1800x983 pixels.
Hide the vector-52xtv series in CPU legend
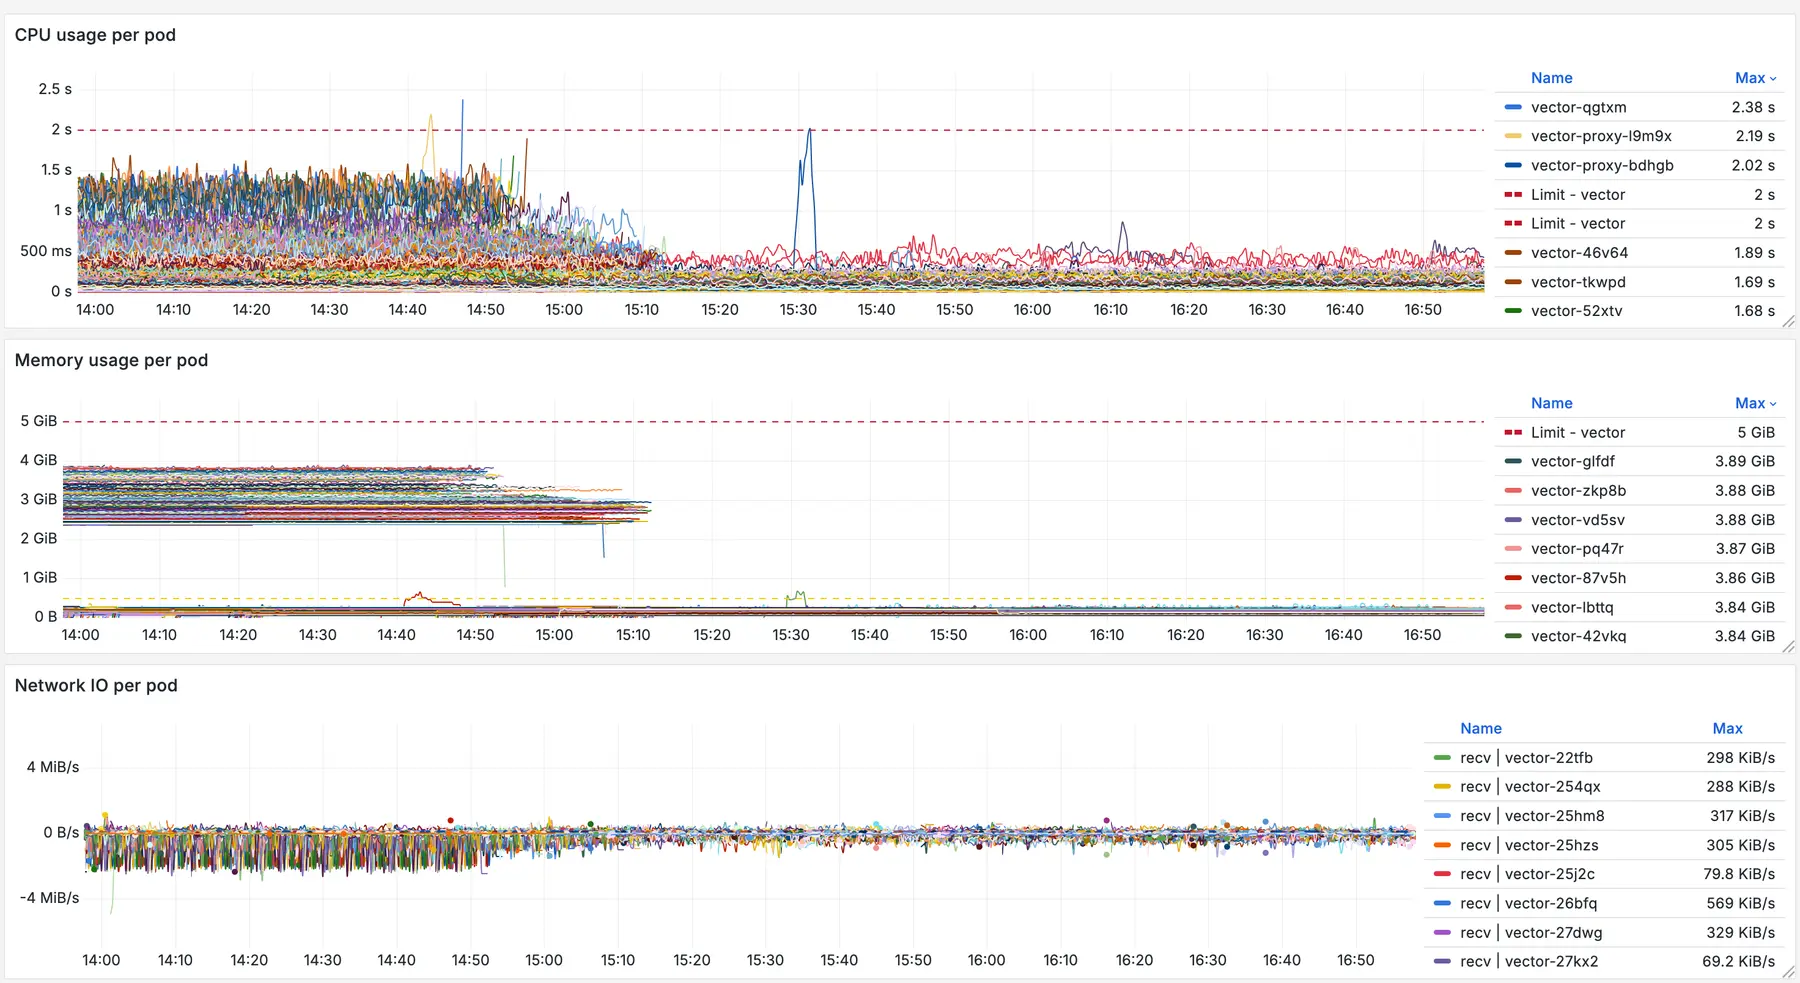[1578, 311]
